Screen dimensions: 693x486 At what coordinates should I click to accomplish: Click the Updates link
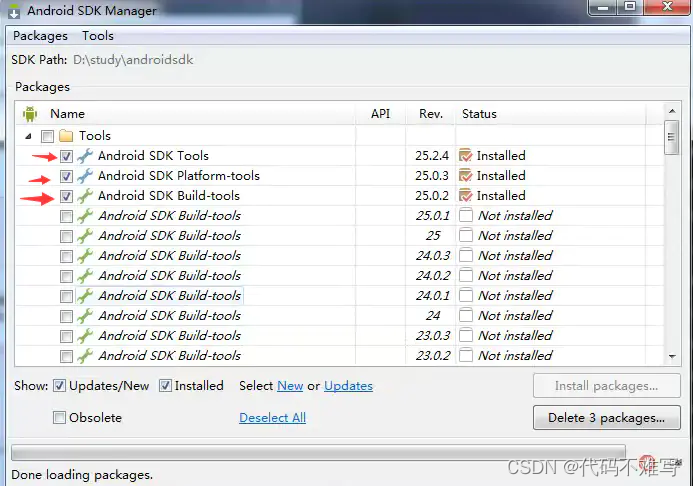348,386
